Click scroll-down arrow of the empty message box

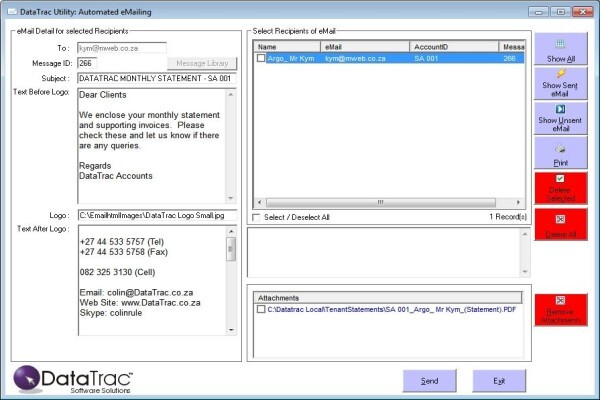pos(525,271)
